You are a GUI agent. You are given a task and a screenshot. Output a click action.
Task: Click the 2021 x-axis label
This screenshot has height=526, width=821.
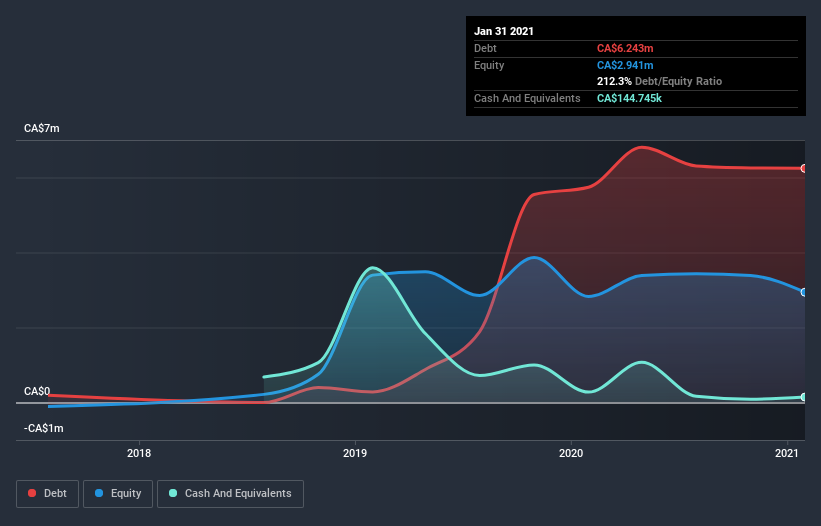[x=786, y=453]
